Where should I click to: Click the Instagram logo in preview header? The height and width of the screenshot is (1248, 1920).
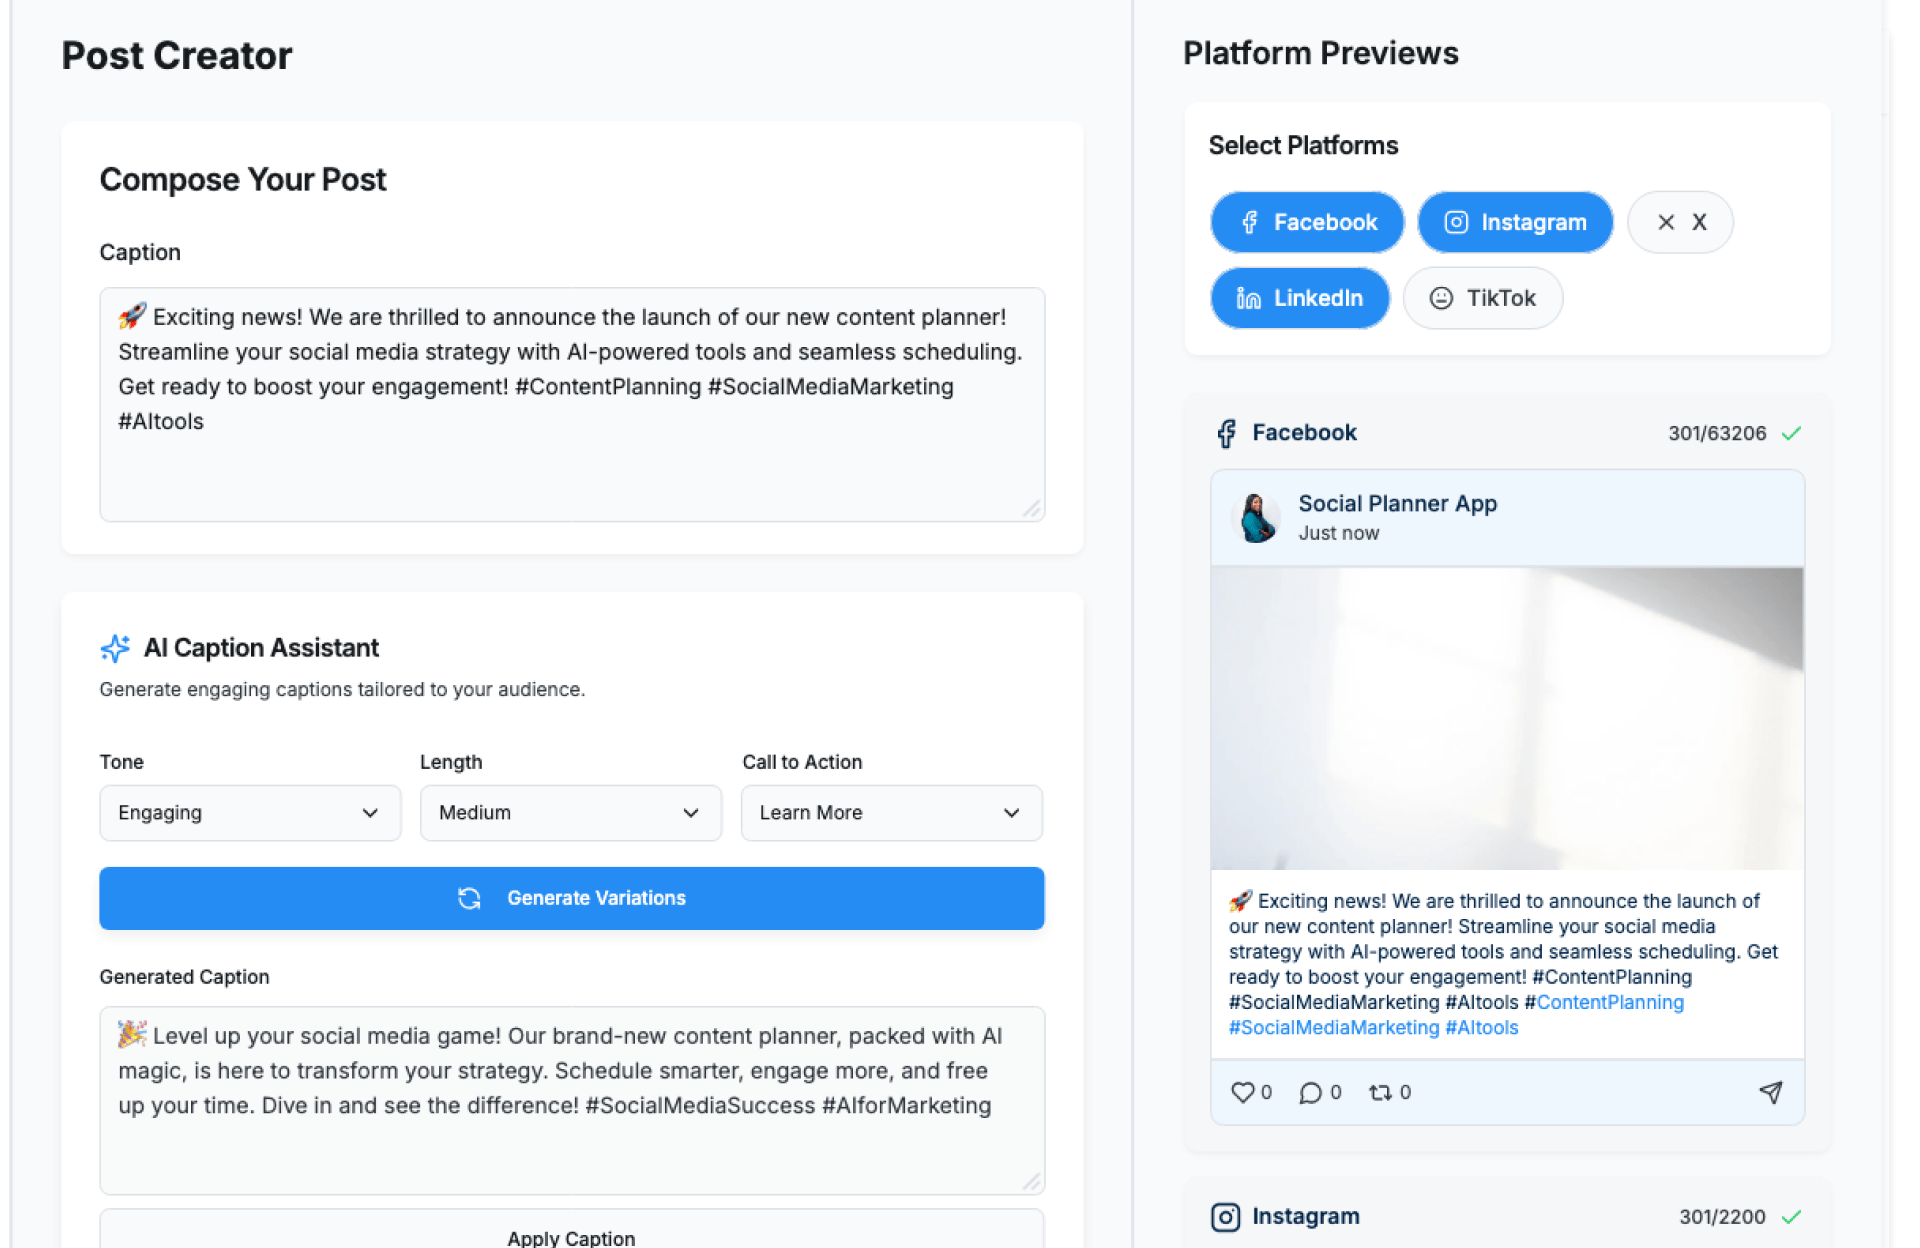1225,1217
